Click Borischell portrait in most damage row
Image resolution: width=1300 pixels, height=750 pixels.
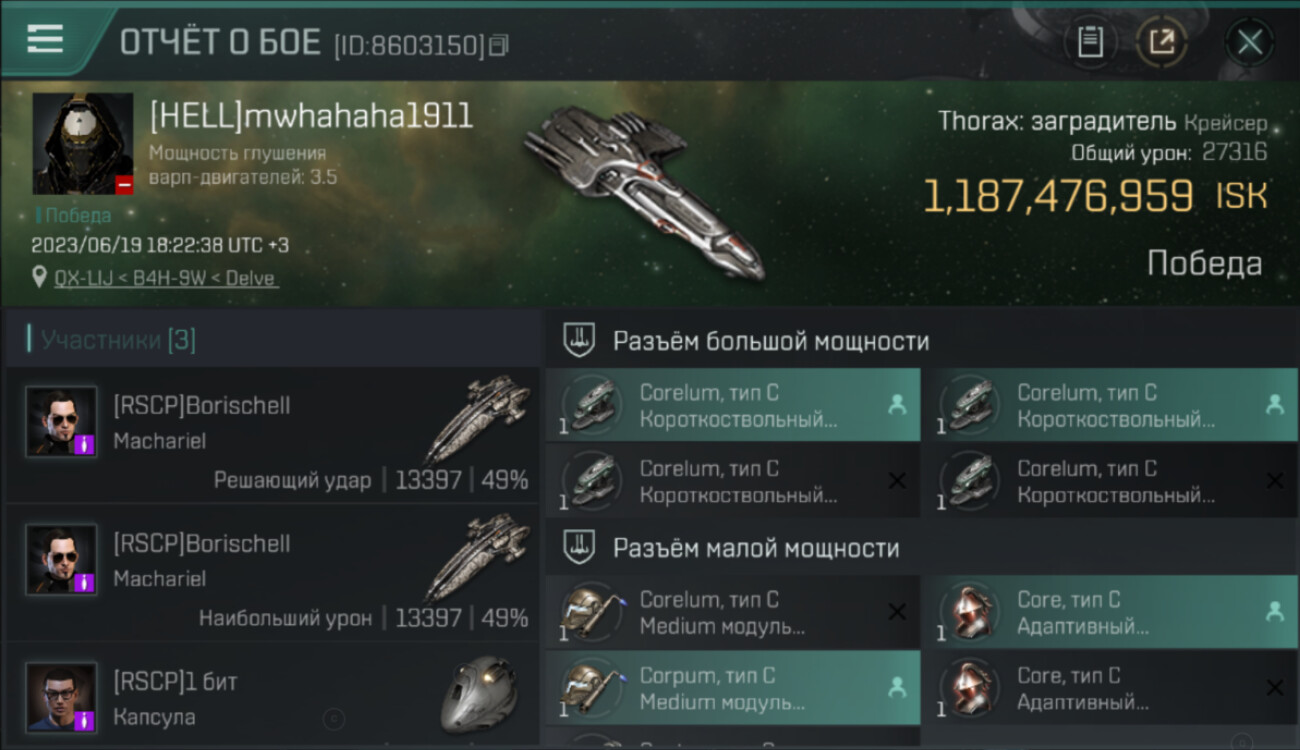(61, 559)
